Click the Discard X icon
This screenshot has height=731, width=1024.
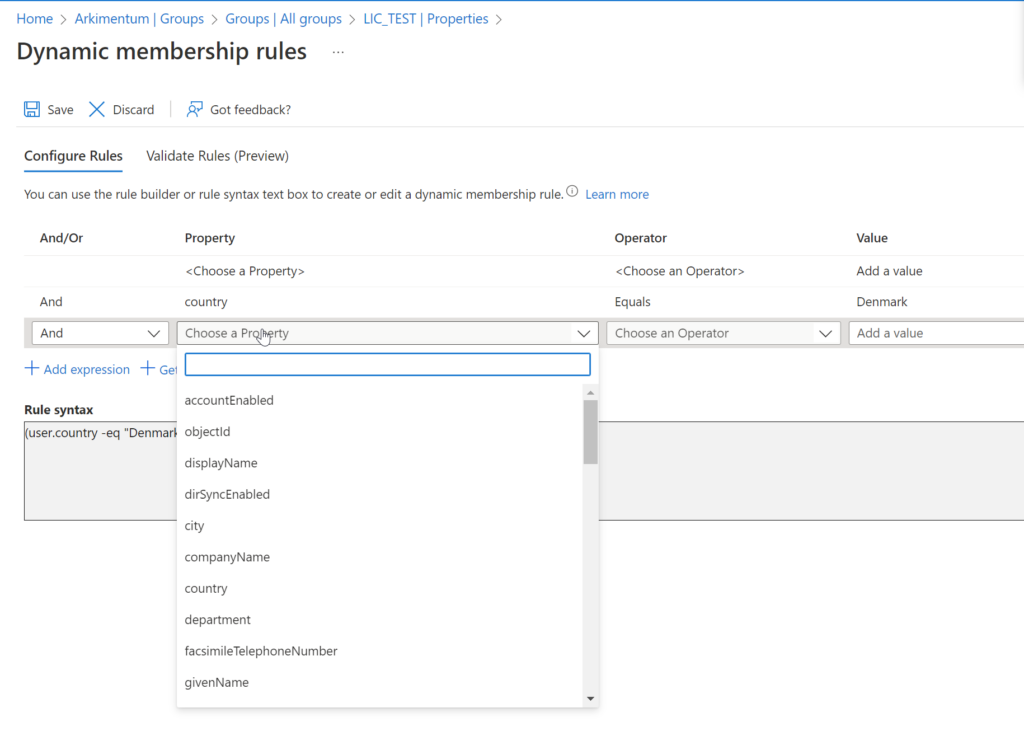point(97,109)
